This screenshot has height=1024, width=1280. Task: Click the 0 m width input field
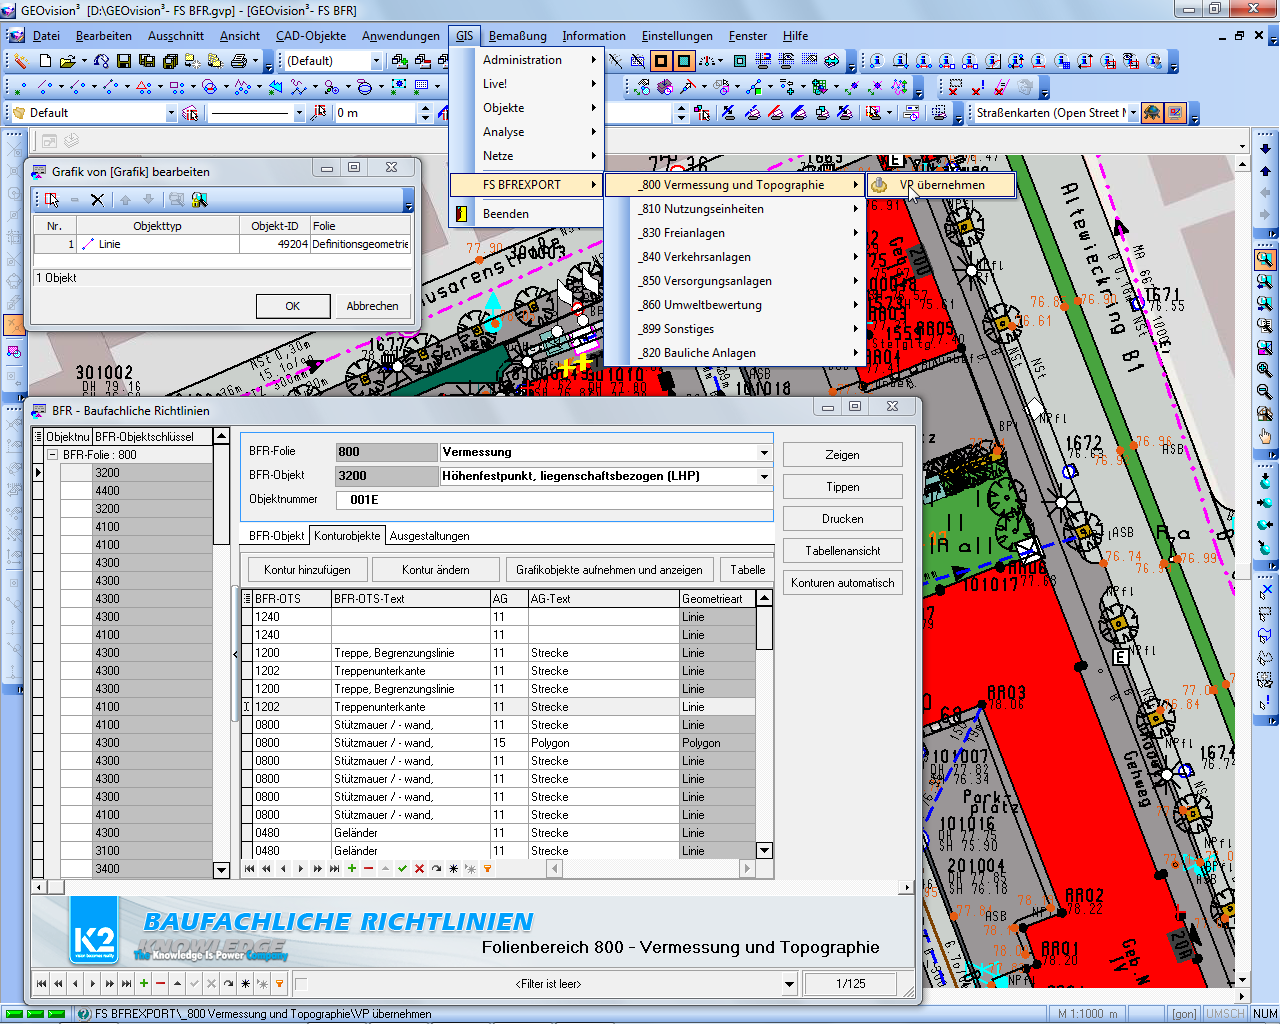coord(375,113)
